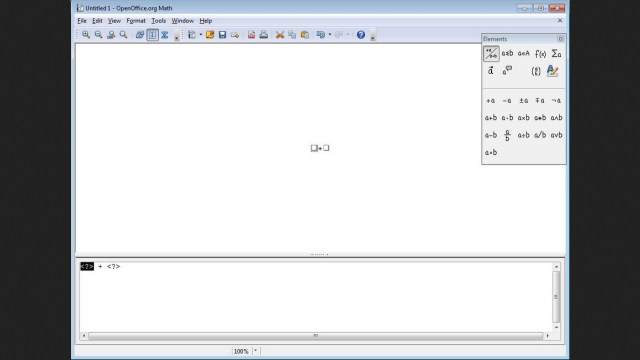Close the Elements panel

[x=560, y=39]
